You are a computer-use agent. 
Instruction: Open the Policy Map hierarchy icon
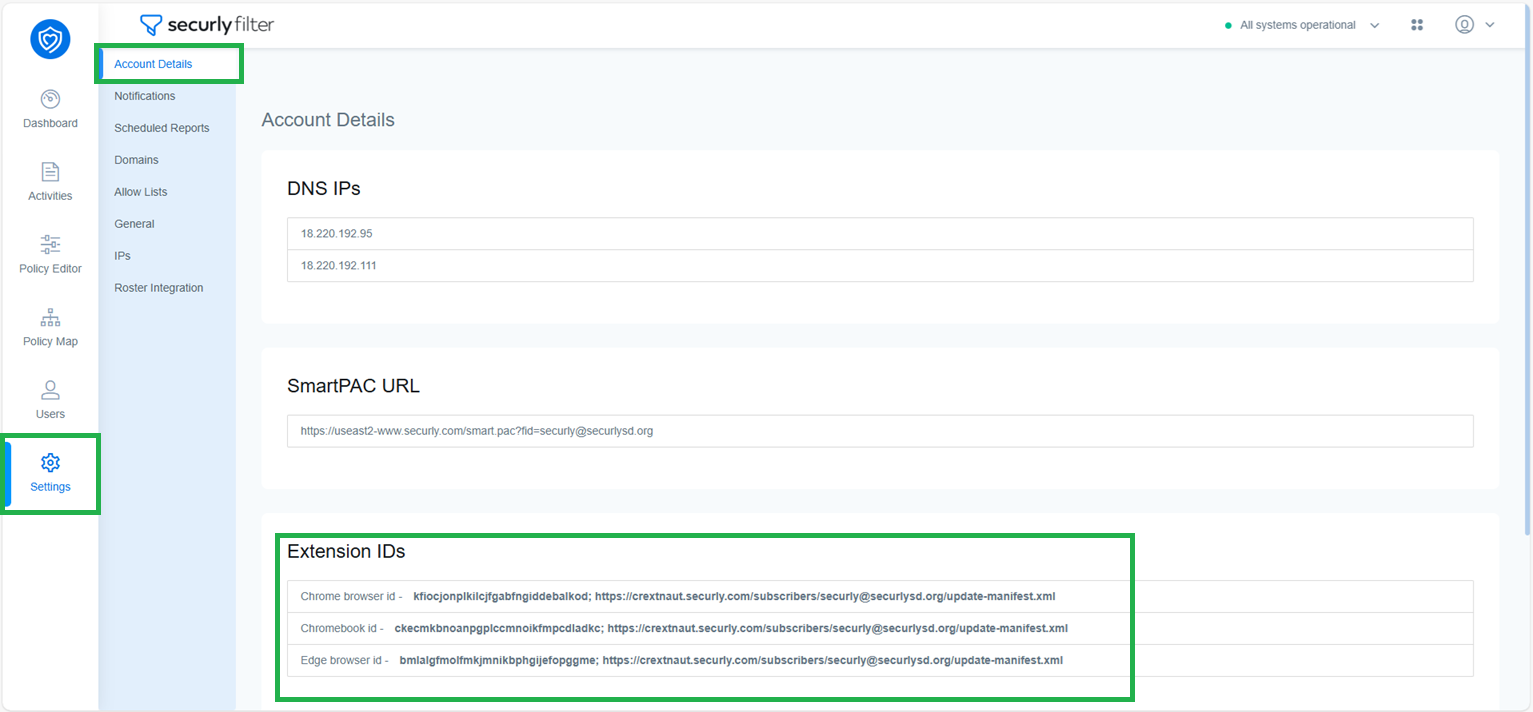coord(50,318)
